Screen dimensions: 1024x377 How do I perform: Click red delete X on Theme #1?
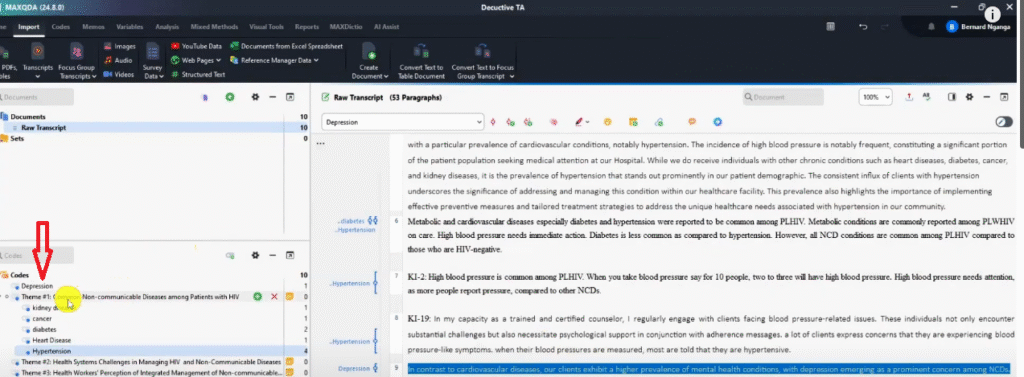point(274,297)
